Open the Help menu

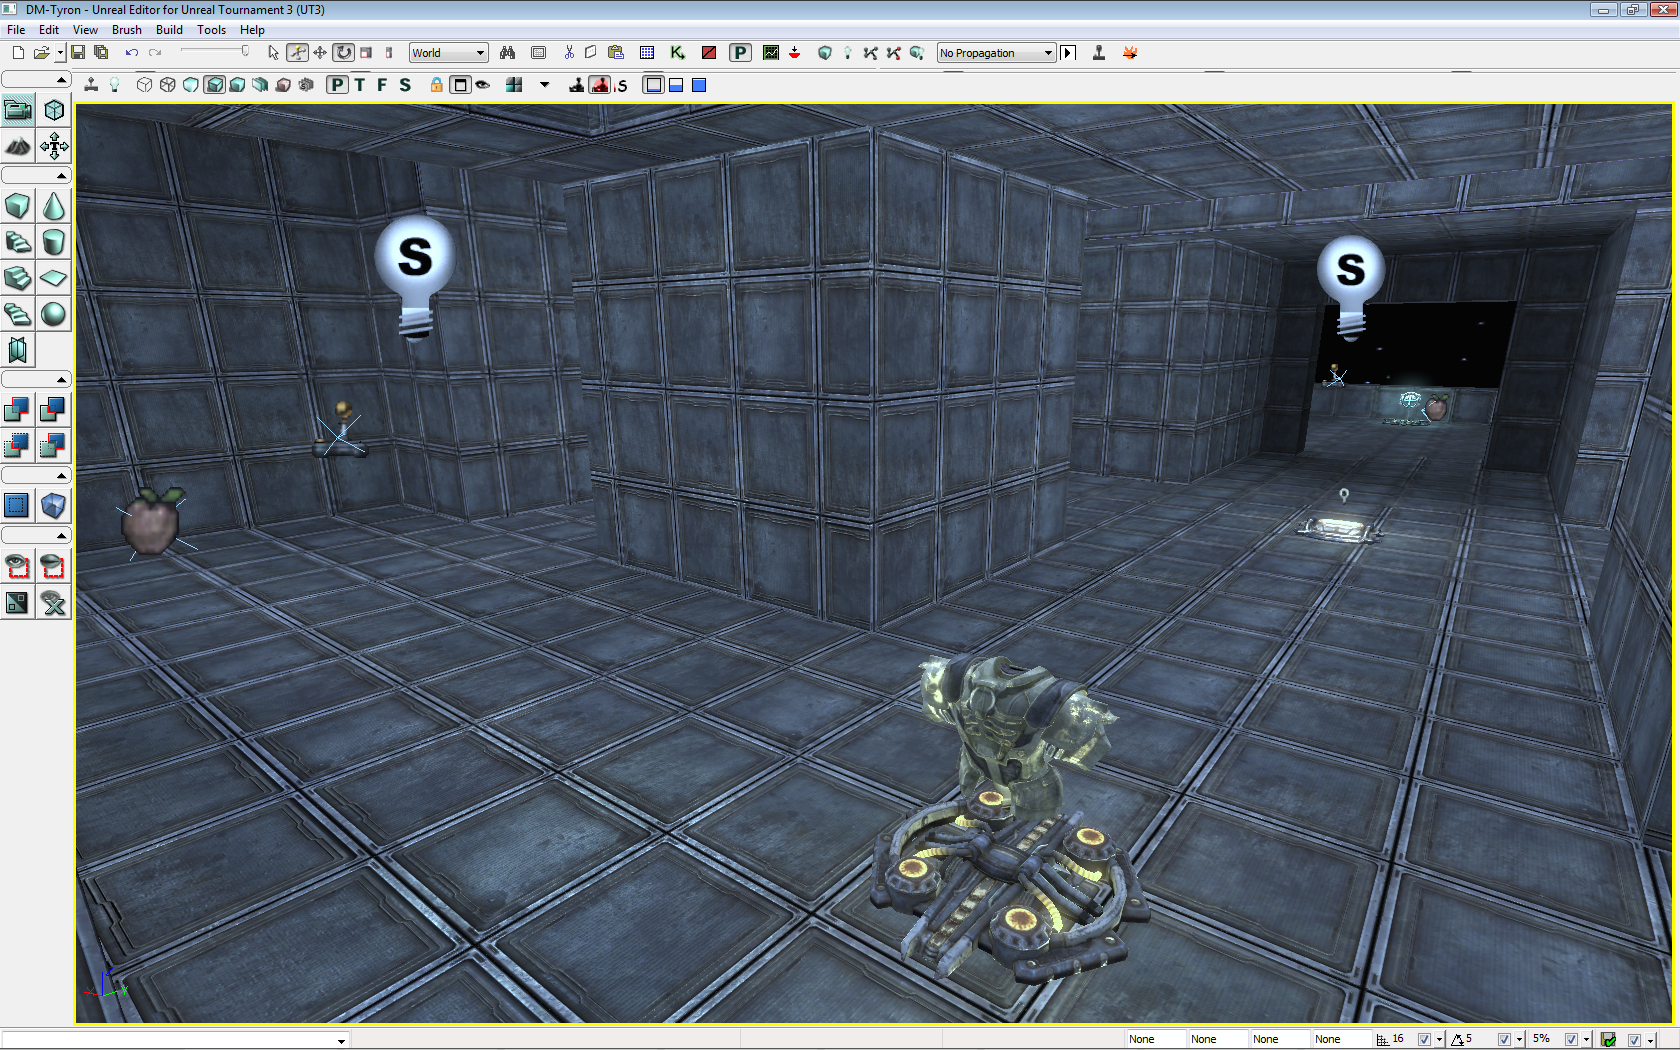pos(252,30)
